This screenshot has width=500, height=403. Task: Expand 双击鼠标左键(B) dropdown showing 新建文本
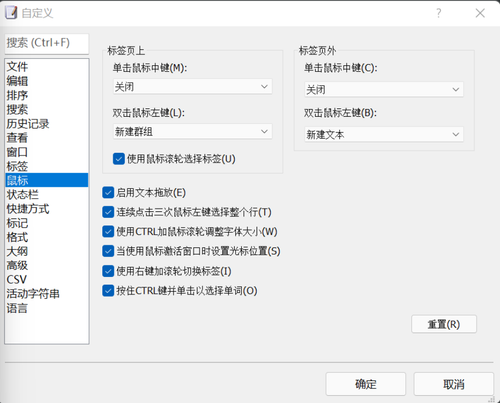pyautogui.click(x=384, y=134)
